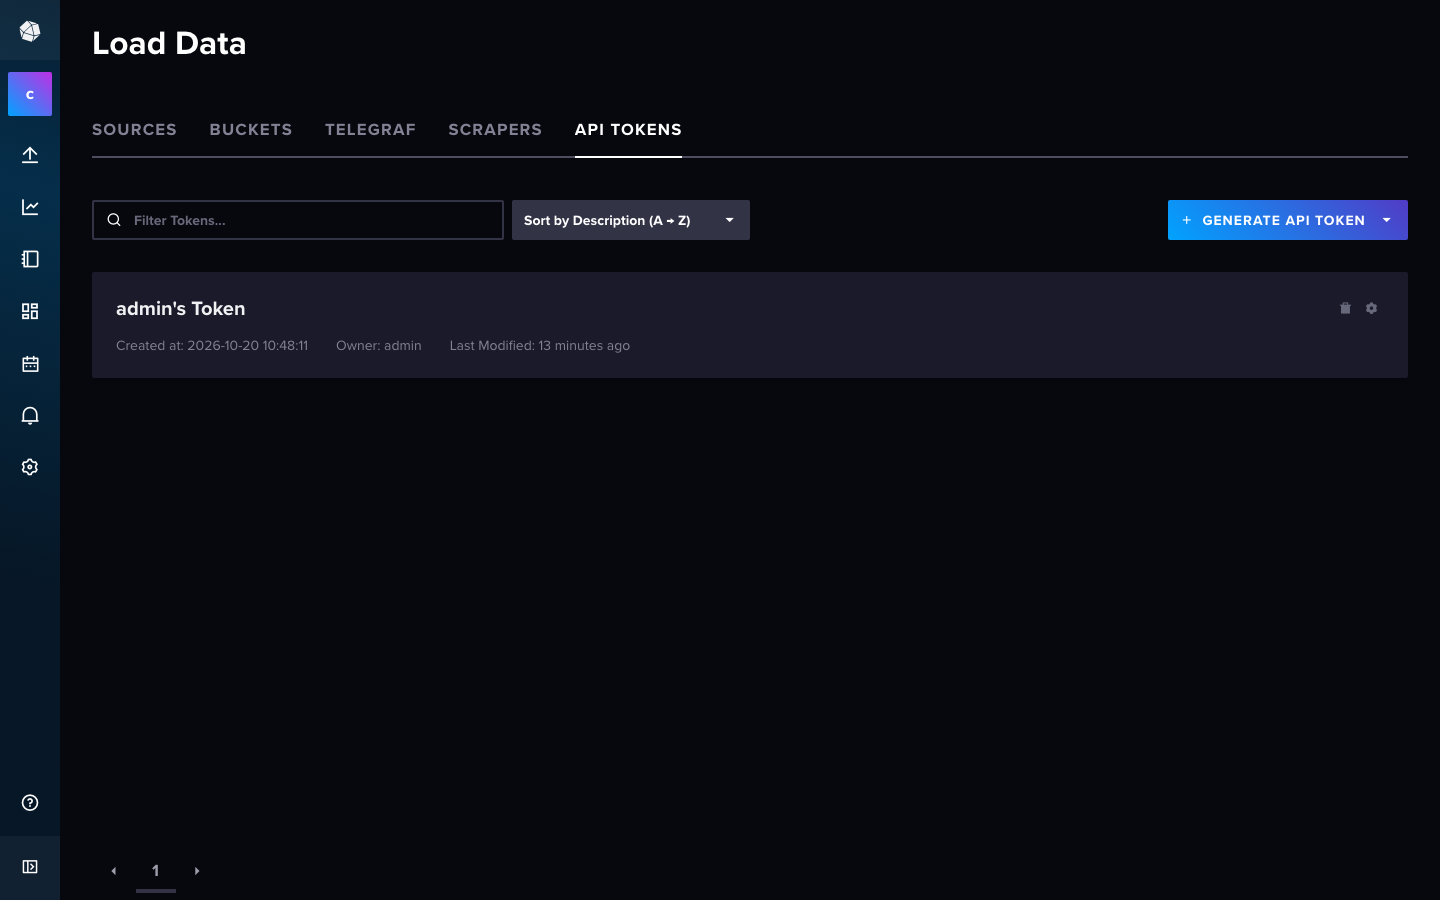Select the API Tokens tab

click(x=628, y=130)
